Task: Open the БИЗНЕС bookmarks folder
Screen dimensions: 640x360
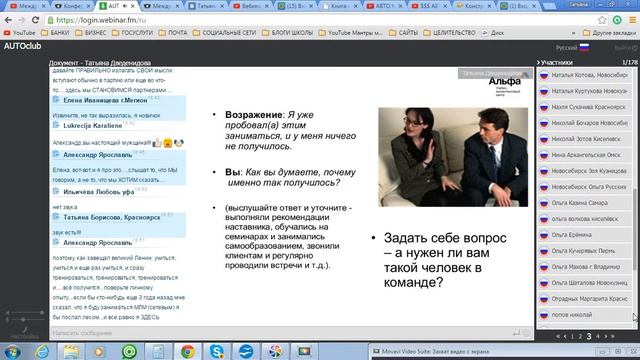Action: [91, 33]
